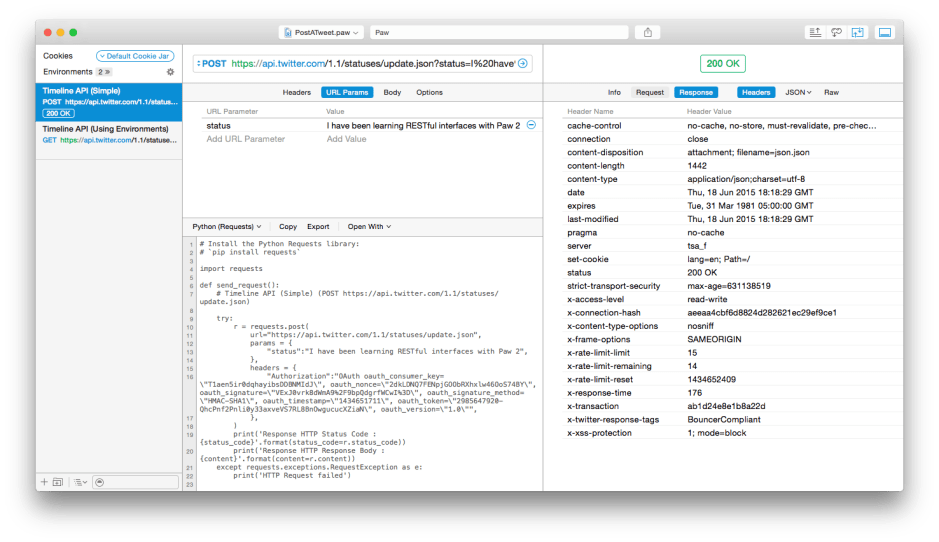Click the cloud sync toolbar icon
Image resolution: width=939 pixels, height=542 pixels.
click(836, 32)
